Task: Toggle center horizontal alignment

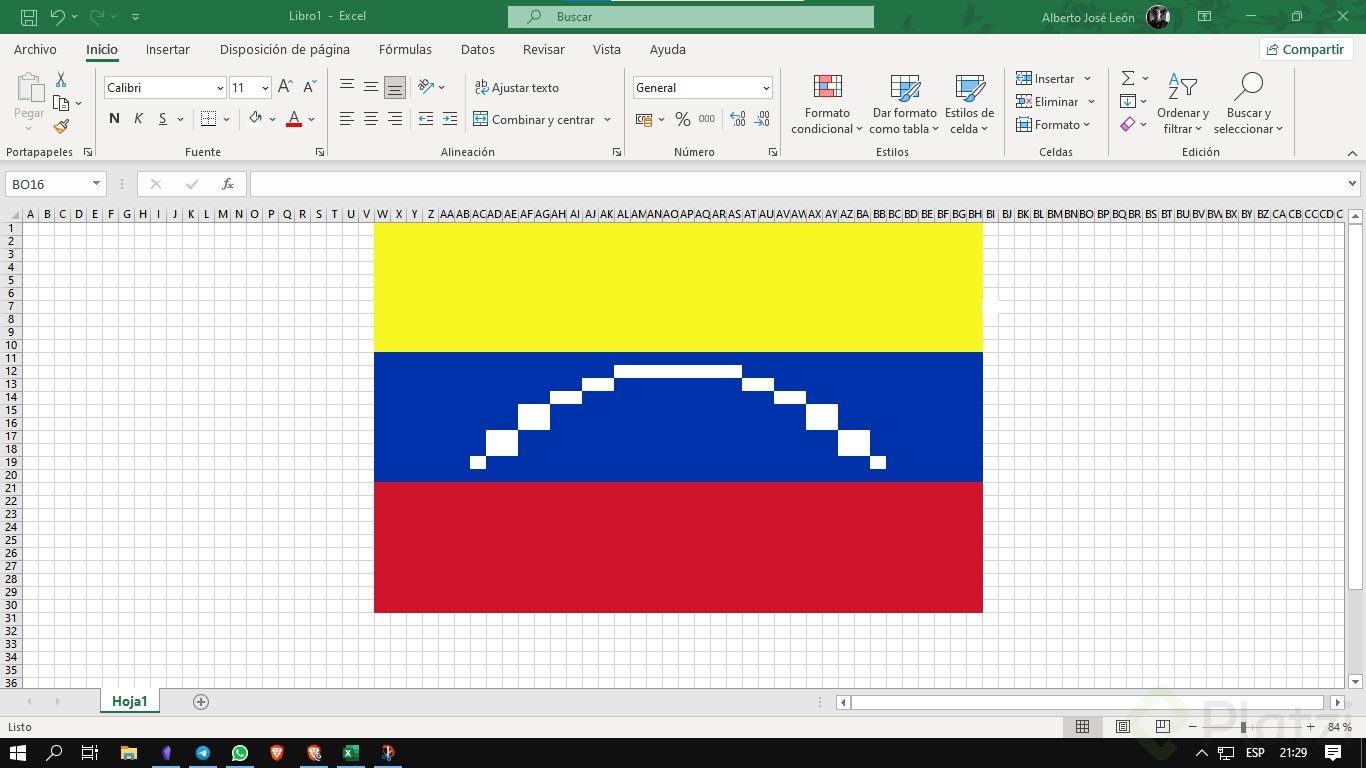Action: (x=371, y=119)
